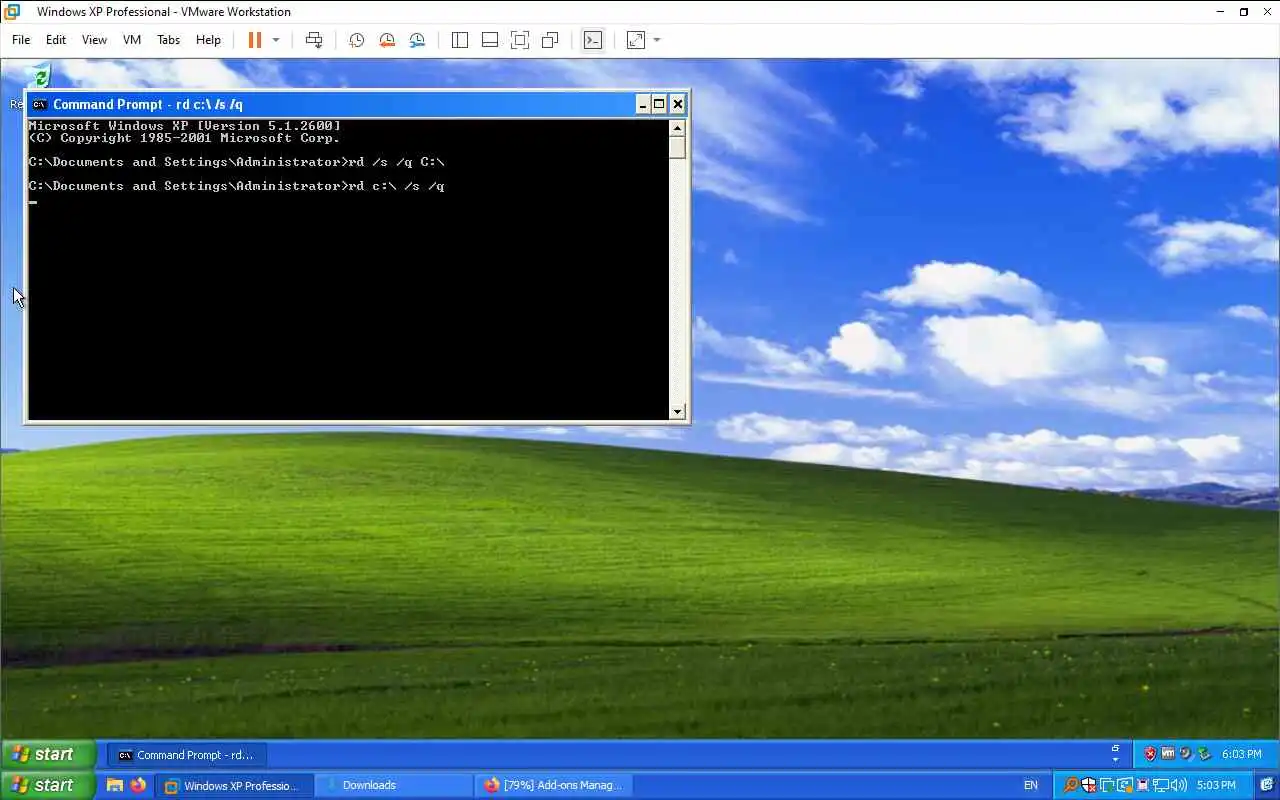Switch to Windows XP Professional taskbar item
Viewport: 1280px width, 800px height.
coord(236,785)
